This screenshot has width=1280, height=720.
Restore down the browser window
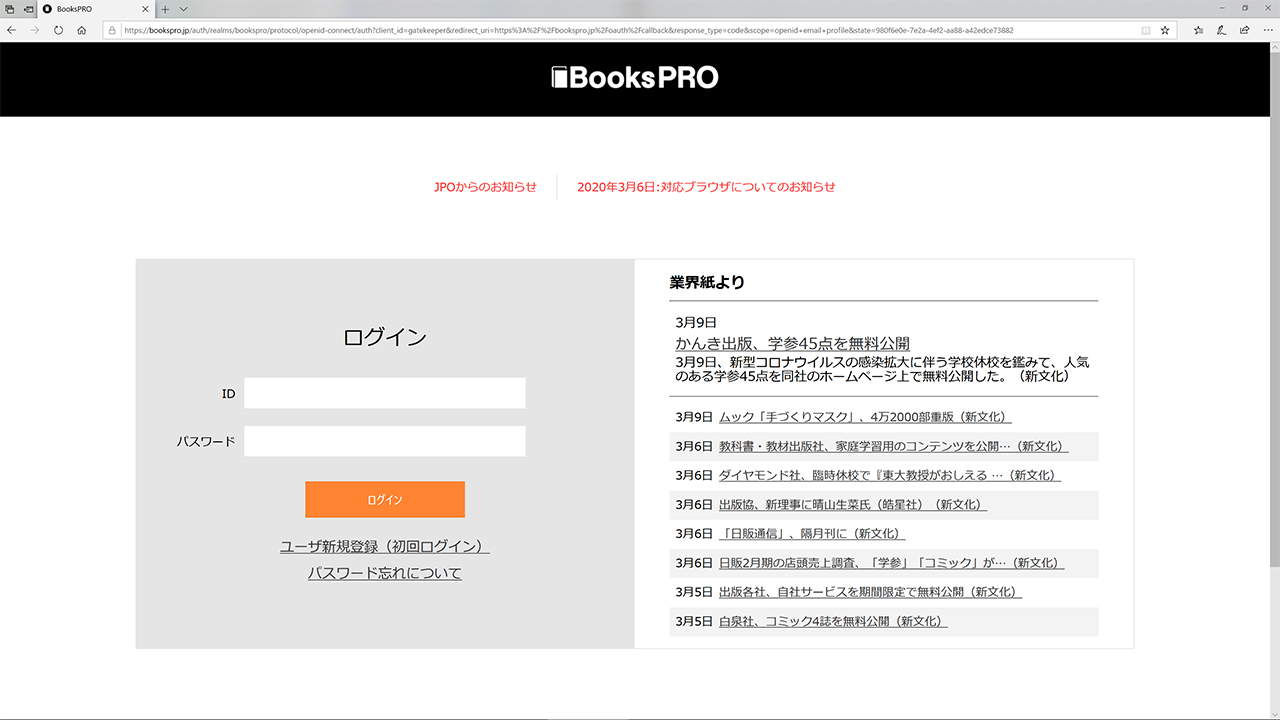(x=1245, y=8)
